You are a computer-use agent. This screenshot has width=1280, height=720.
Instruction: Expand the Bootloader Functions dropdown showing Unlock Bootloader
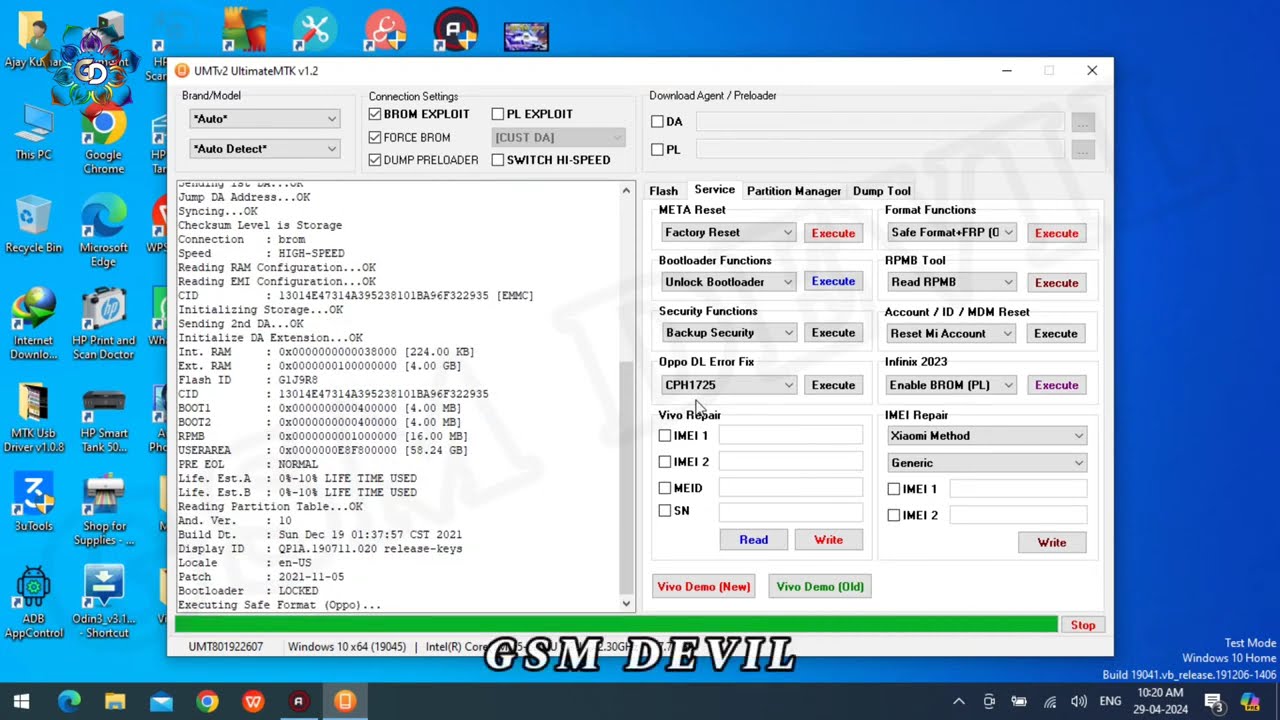coord(728,281)
